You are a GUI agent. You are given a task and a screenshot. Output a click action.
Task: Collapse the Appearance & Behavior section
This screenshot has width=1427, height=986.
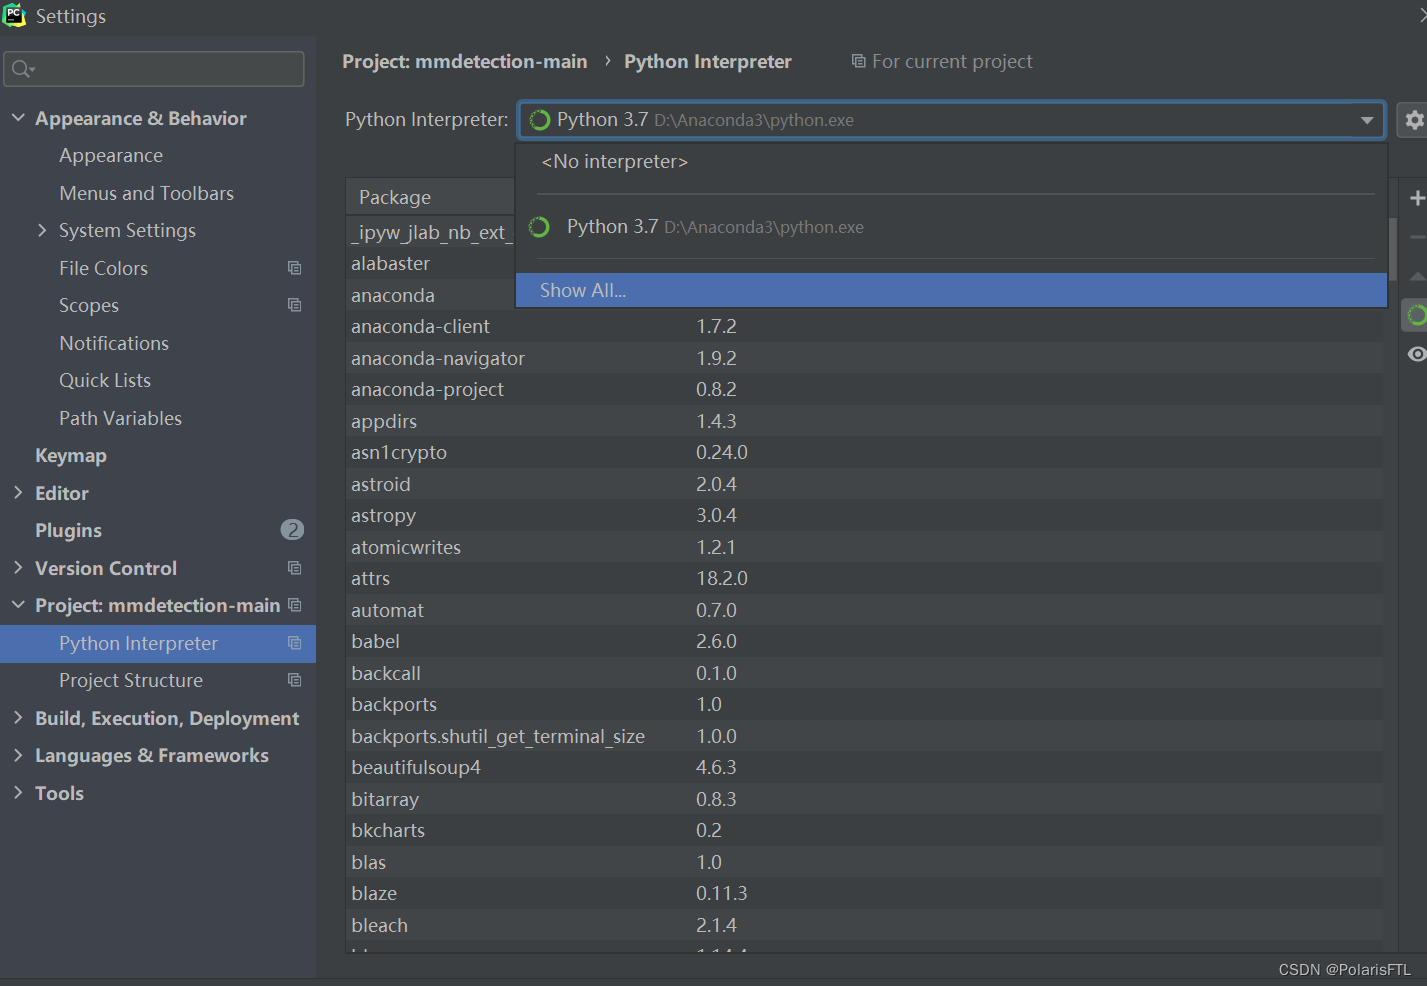click(18, 118)
